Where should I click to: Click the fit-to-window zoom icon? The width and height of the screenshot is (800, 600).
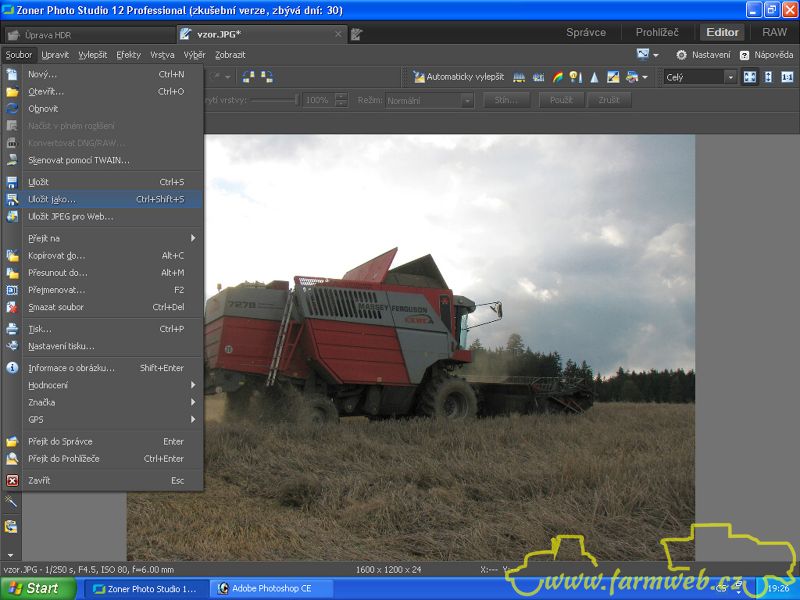(x=750, y=77)
